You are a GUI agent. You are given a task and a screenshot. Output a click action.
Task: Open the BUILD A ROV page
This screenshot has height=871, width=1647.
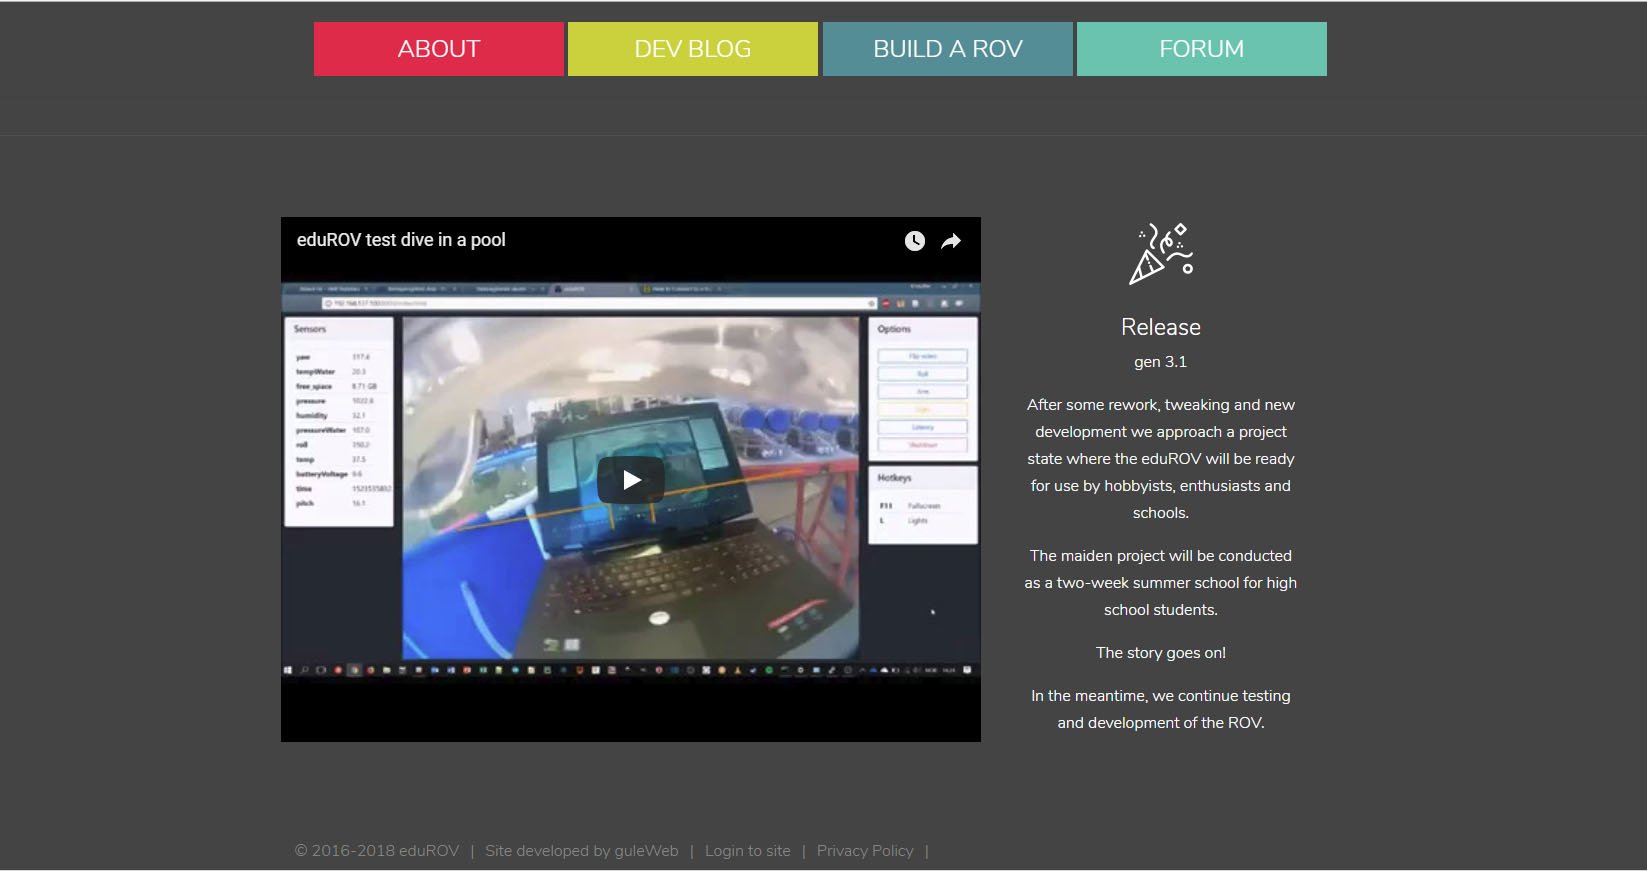(947, 49)
